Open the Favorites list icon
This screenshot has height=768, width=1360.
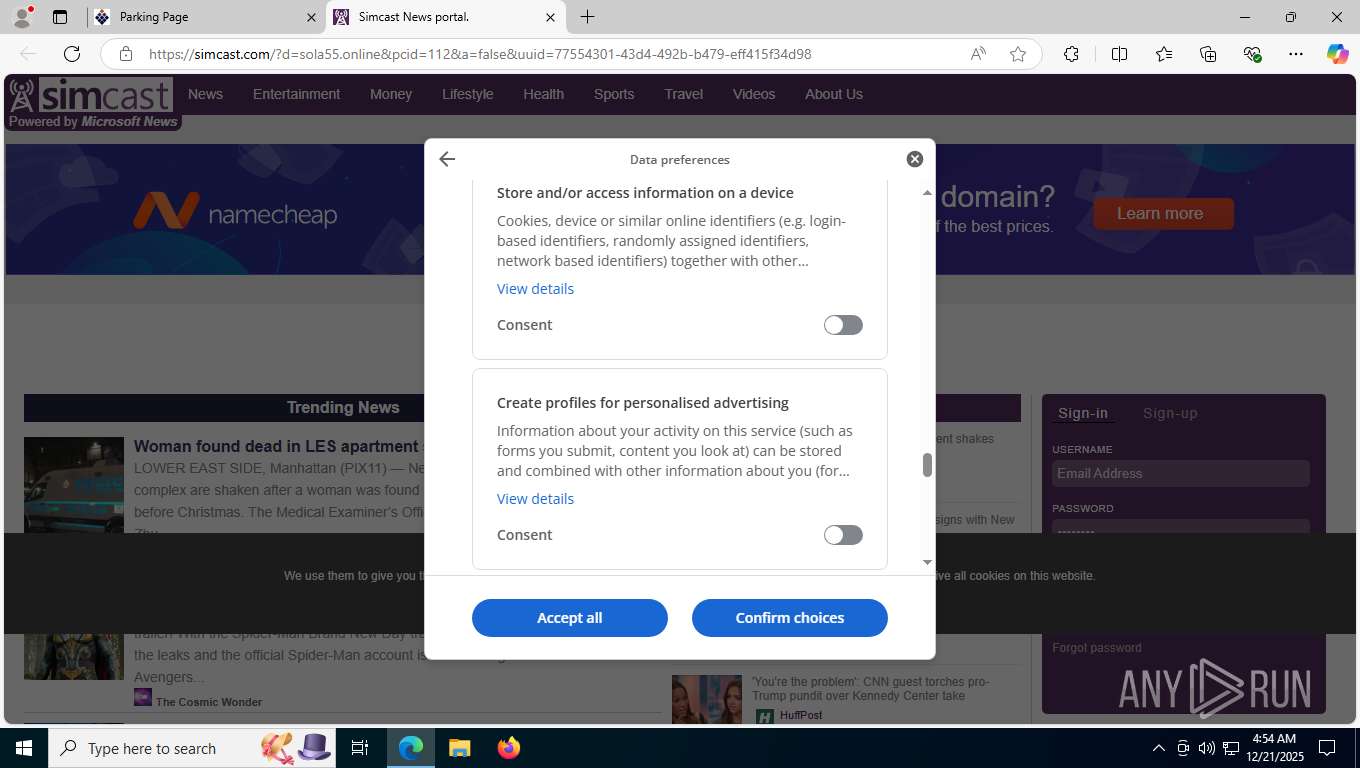point(1163,54)
